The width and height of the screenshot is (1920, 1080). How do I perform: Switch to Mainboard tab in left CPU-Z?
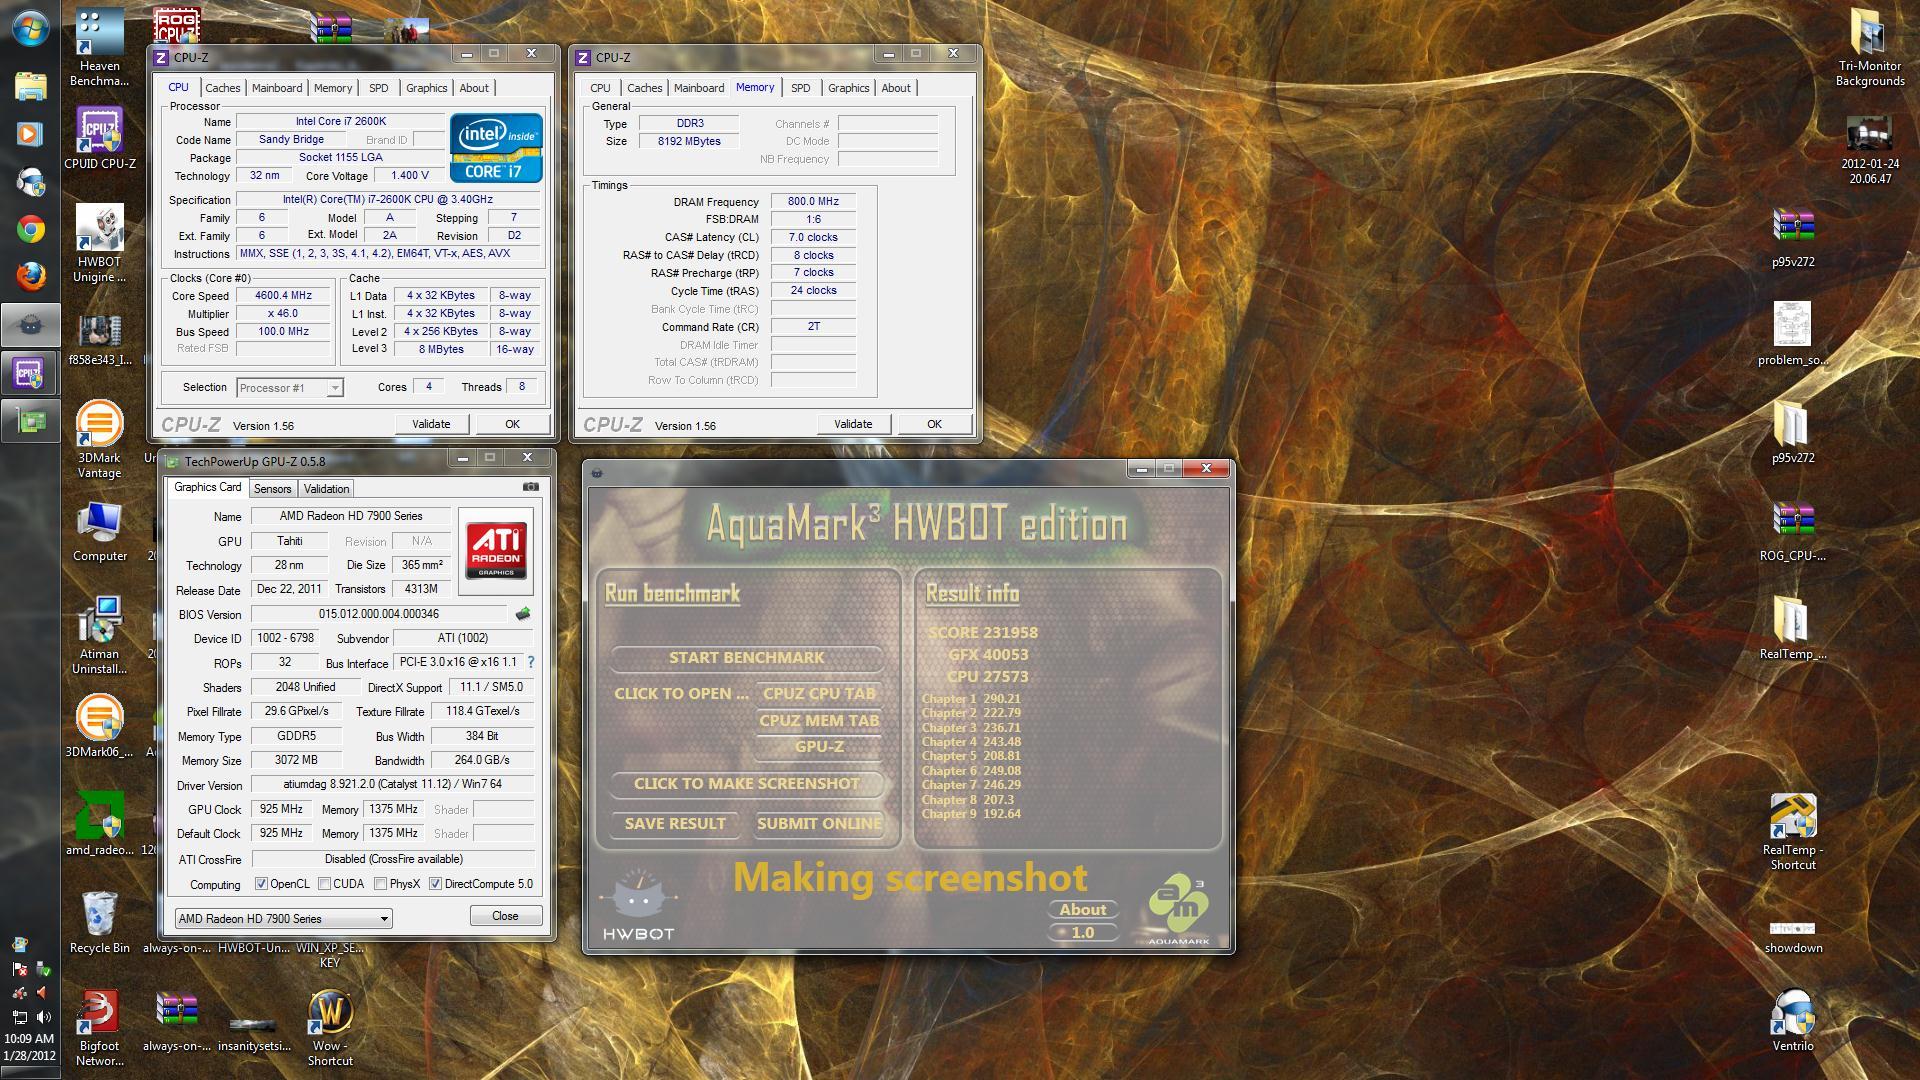pyautogui.click(x=277, y=88)
